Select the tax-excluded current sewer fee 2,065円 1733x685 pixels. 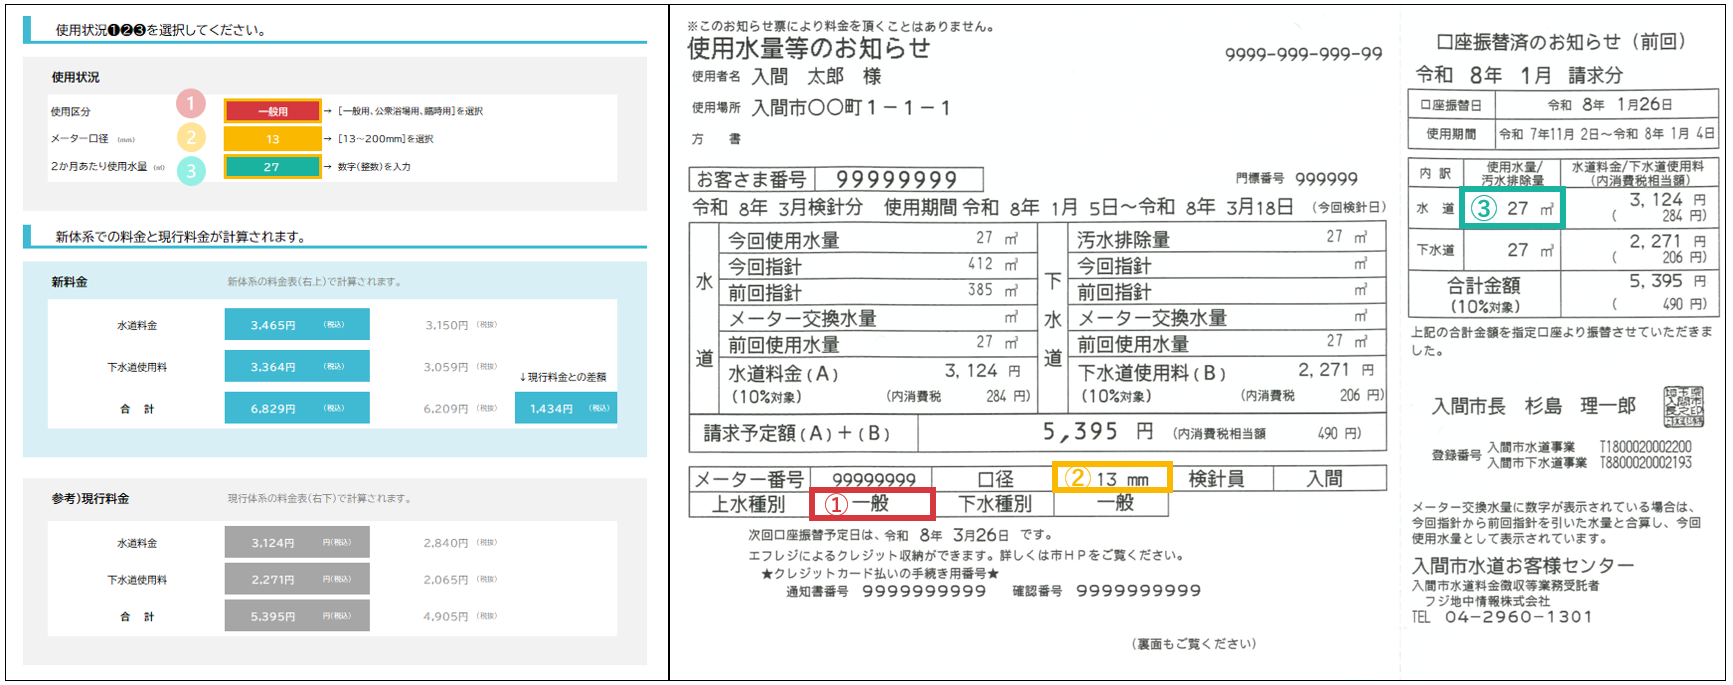coord(446,580)
